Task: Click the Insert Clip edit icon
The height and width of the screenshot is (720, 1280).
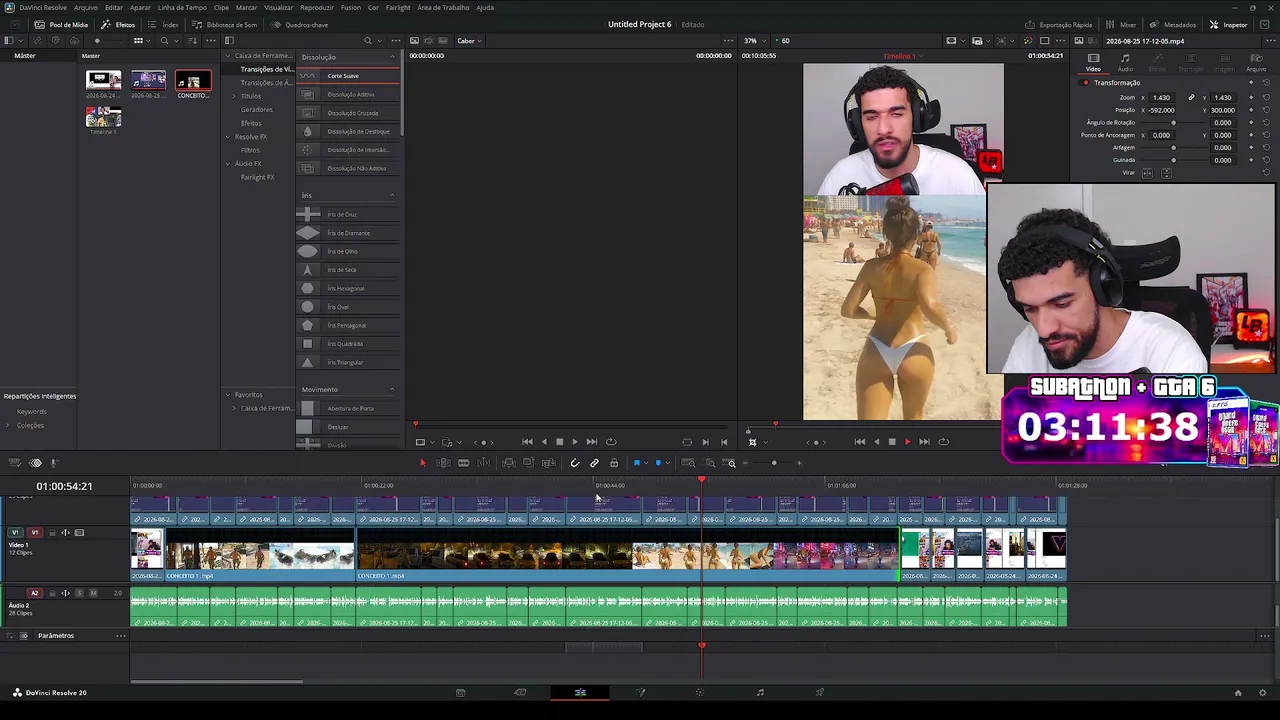Action: pos(508,463)
